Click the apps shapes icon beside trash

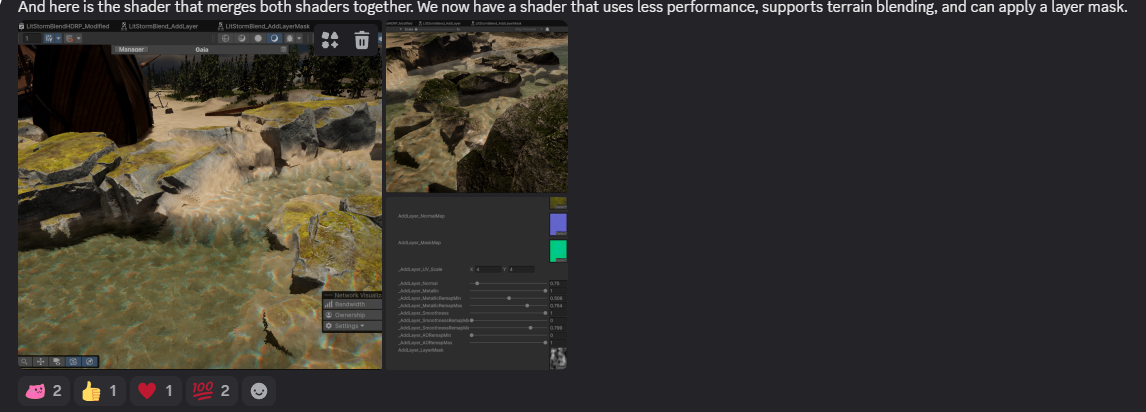(331, 40)
